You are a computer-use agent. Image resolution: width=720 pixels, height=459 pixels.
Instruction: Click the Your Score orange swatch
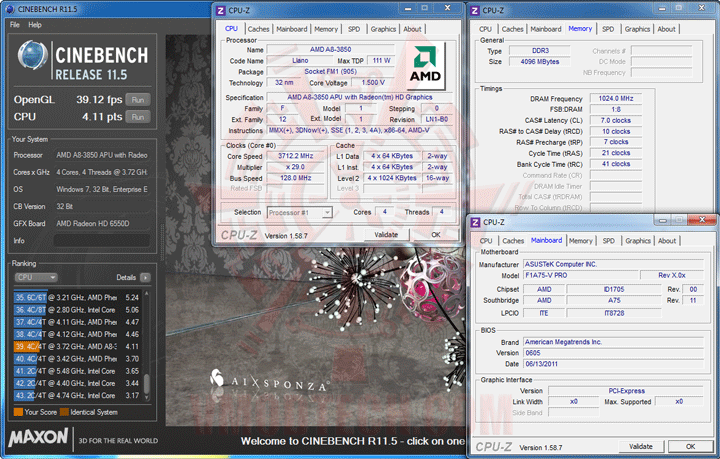point(18,412)
